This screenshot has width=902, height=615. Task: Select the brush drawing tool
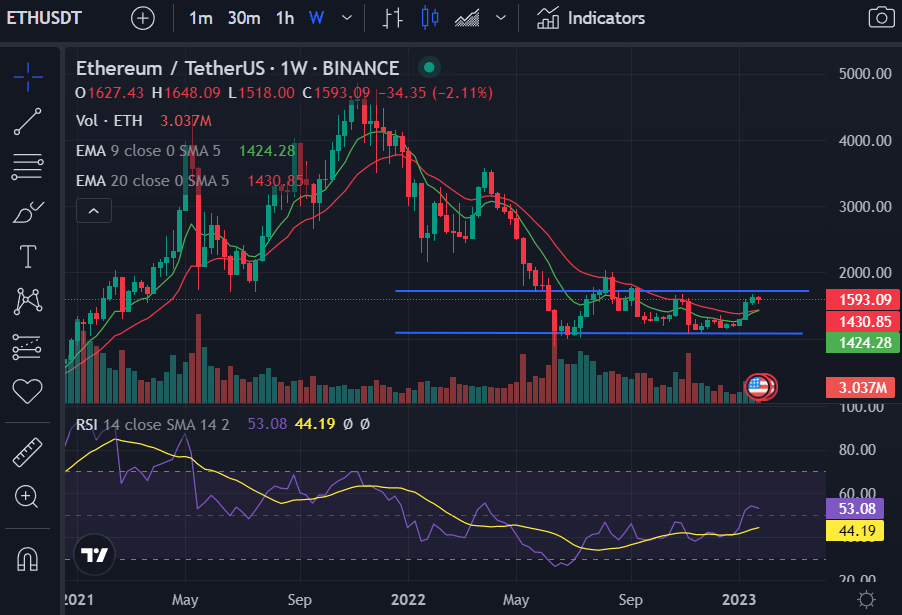[28, 212]
